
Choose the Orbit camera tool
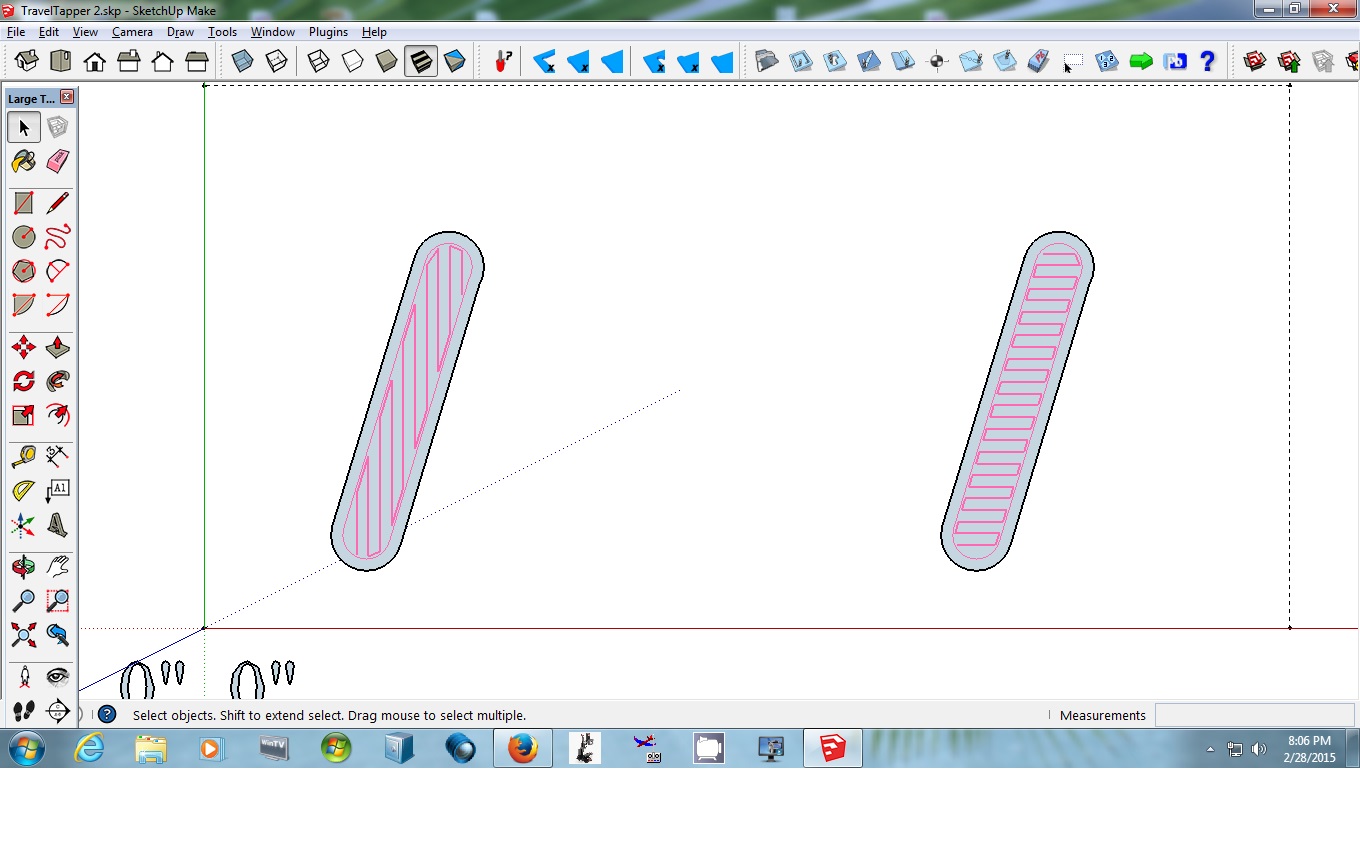pos(24,567)
